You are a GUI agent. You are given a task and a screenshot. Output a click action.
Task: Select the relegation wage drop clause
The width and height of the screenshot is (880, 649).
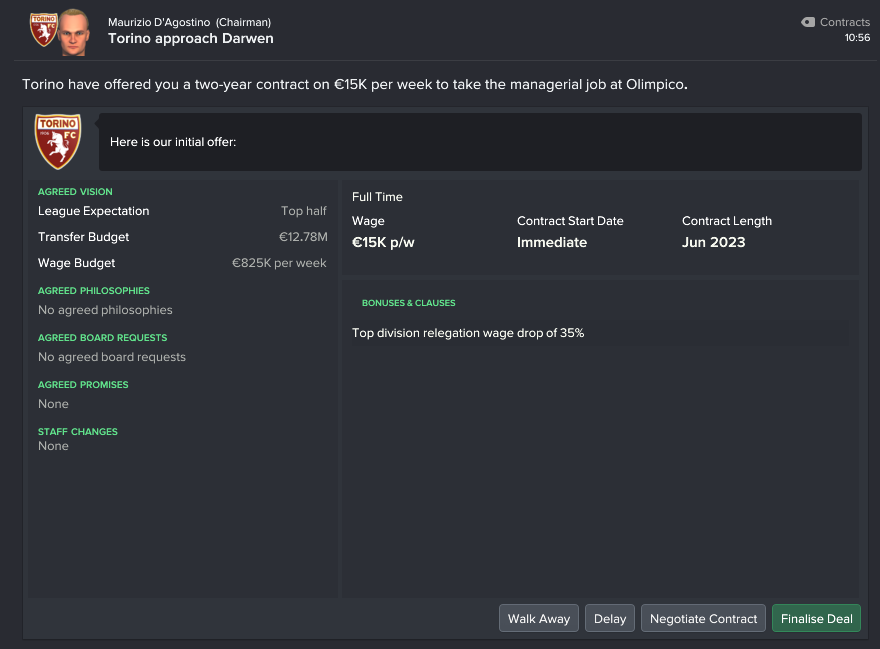468,333
